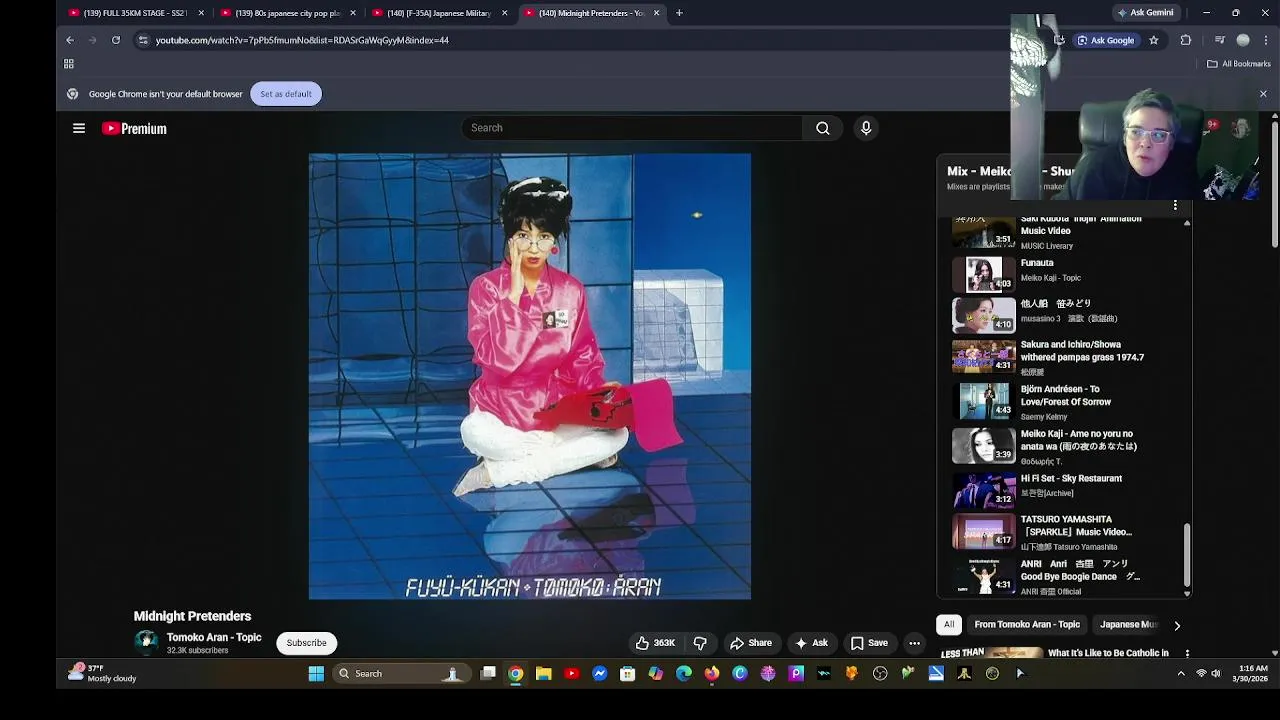Select the Midnight Pretenders tab
This screenshot has width=1280, height=720.
[592, 13]
